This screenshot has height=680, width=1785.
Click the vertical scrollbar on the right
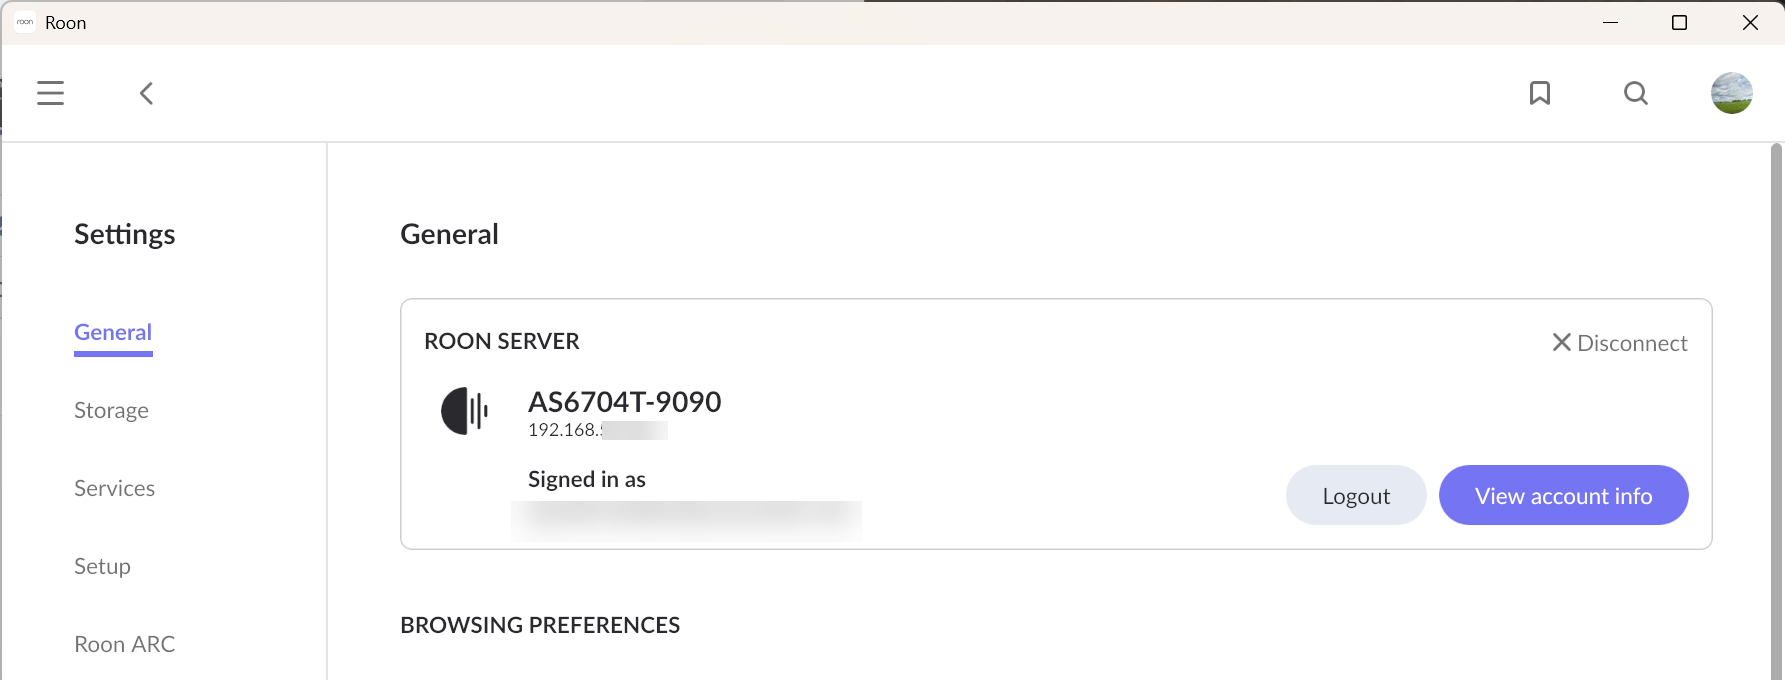click(x=1776, y=400)
